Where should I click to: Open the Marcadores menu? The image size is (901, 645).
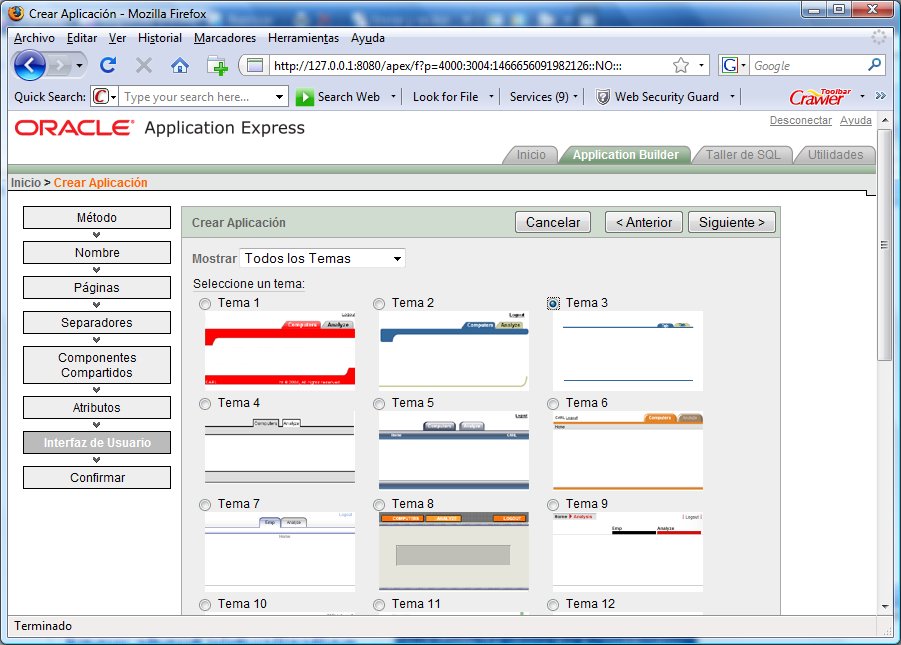(225, 38)
